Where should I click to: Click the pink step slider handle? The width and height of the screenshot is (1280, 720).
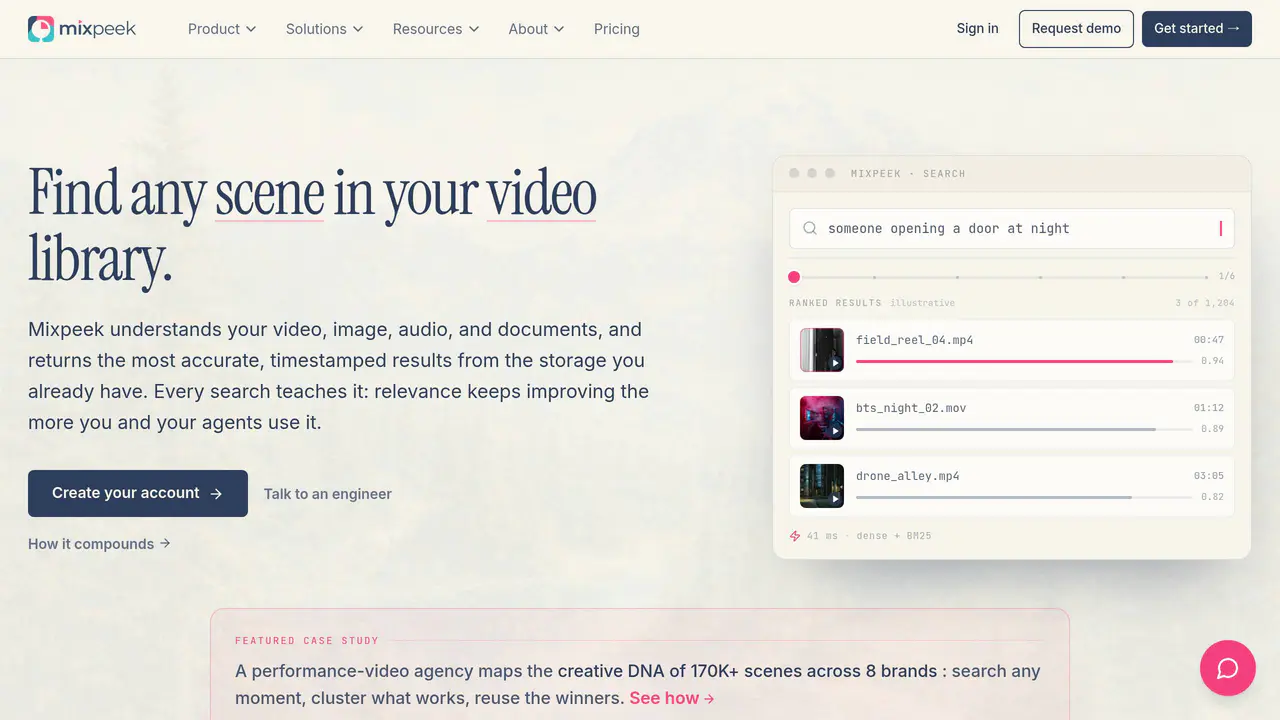tap(794, 277)
